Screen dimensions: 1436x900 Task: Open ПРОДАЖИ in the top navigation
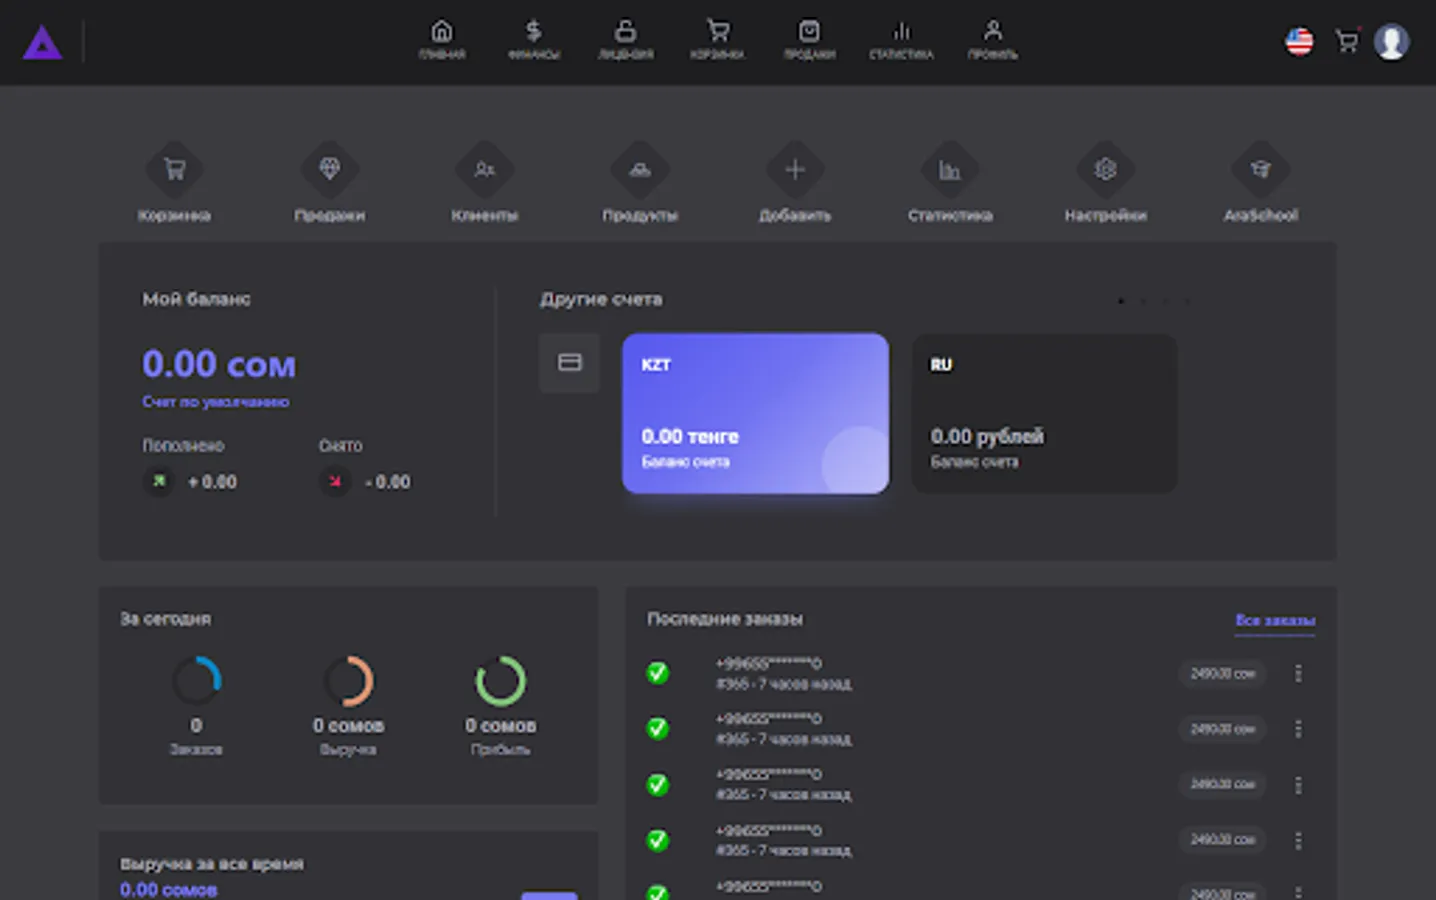[x=809, y=40]
